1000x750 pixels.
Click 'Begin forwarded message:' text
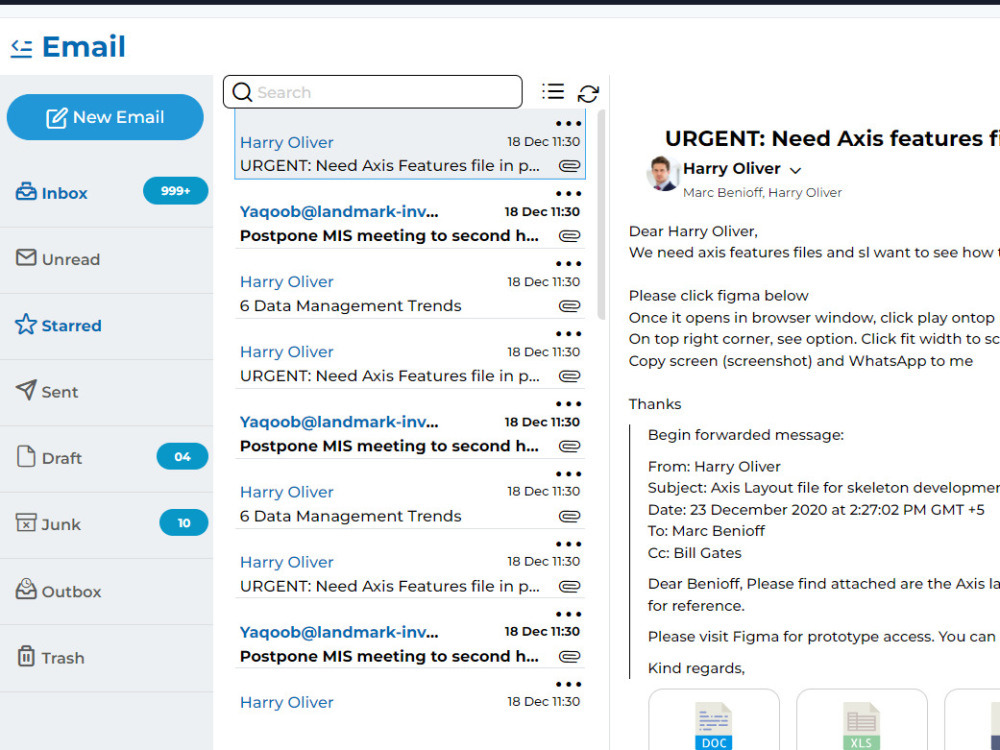746,435
